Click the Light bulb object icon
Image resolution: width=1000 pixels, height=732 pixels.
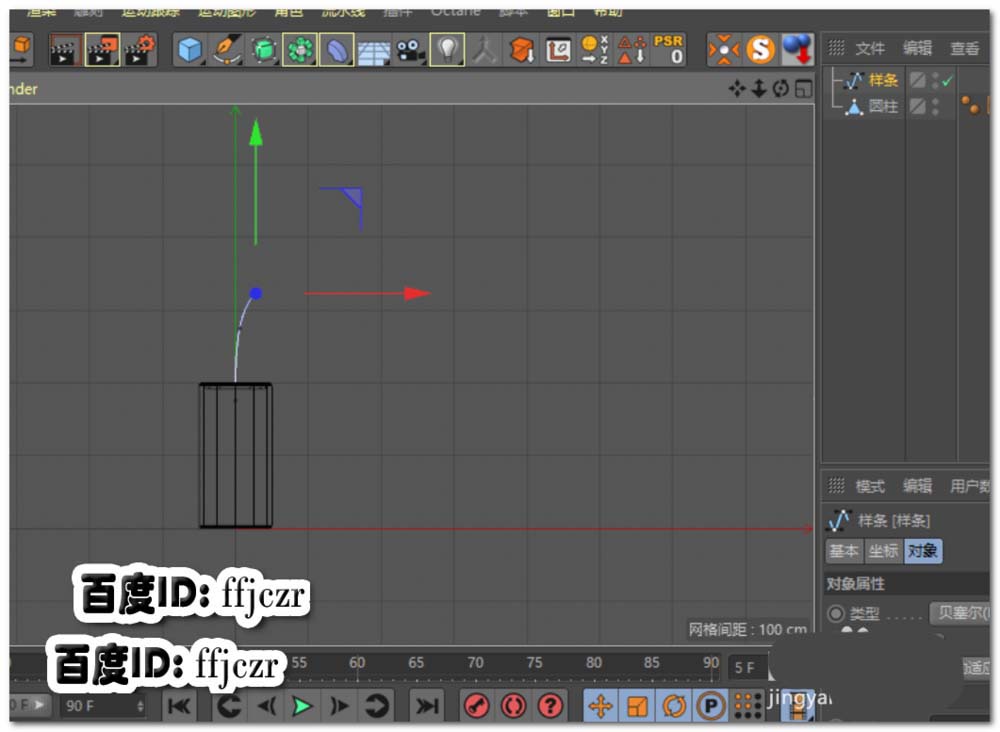pos(447,50)
